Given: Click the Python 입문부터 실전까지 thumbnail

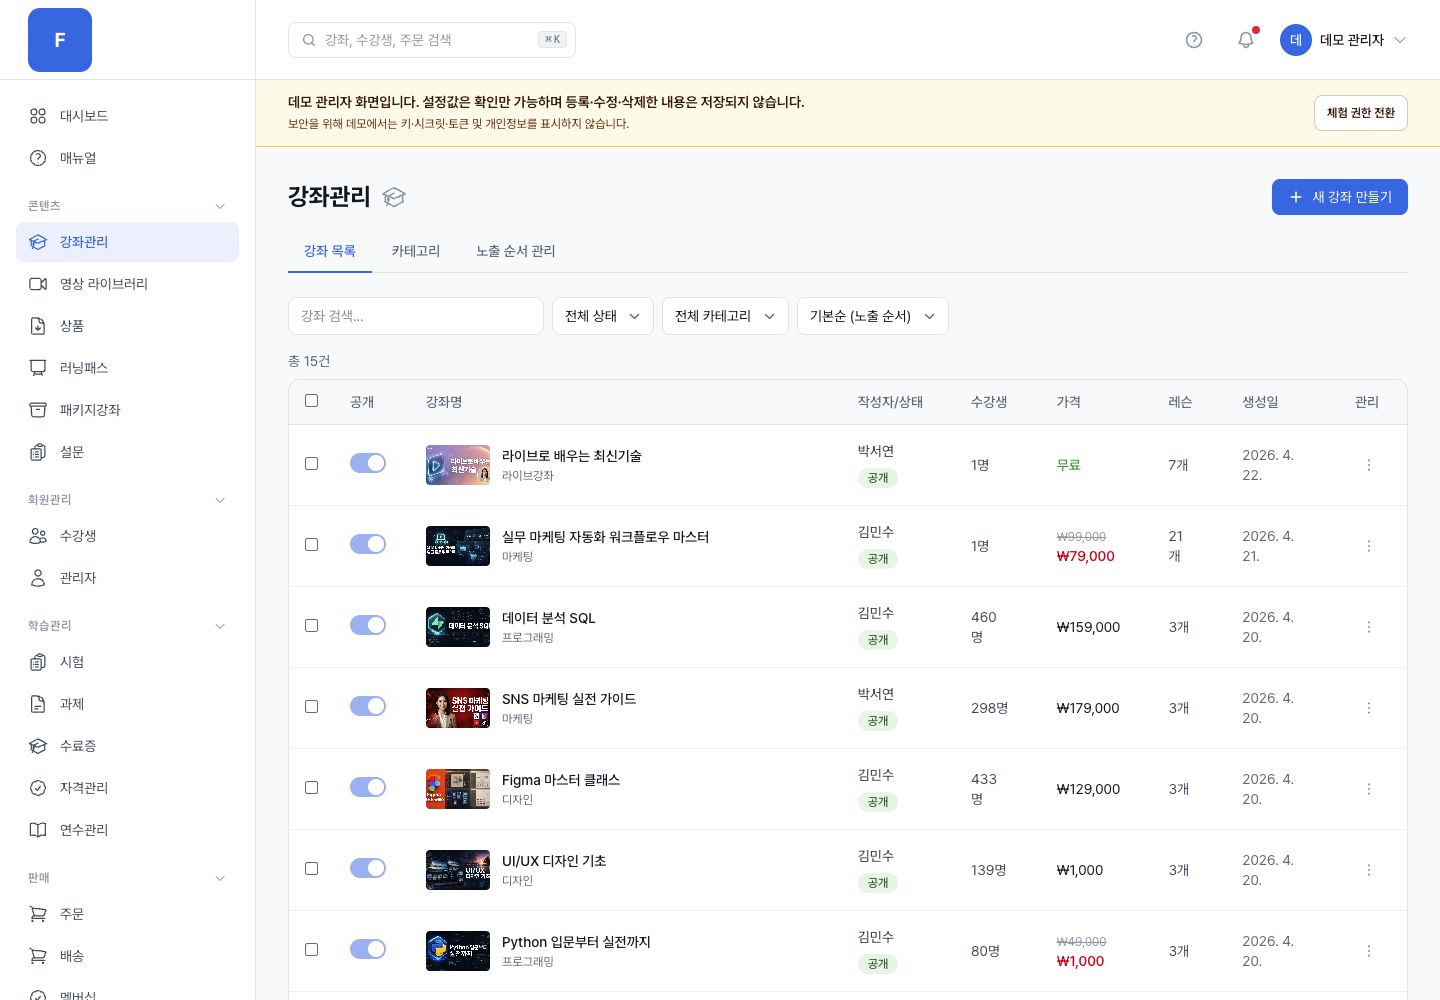Looking at the screenshot, I should tap(458, 951).
